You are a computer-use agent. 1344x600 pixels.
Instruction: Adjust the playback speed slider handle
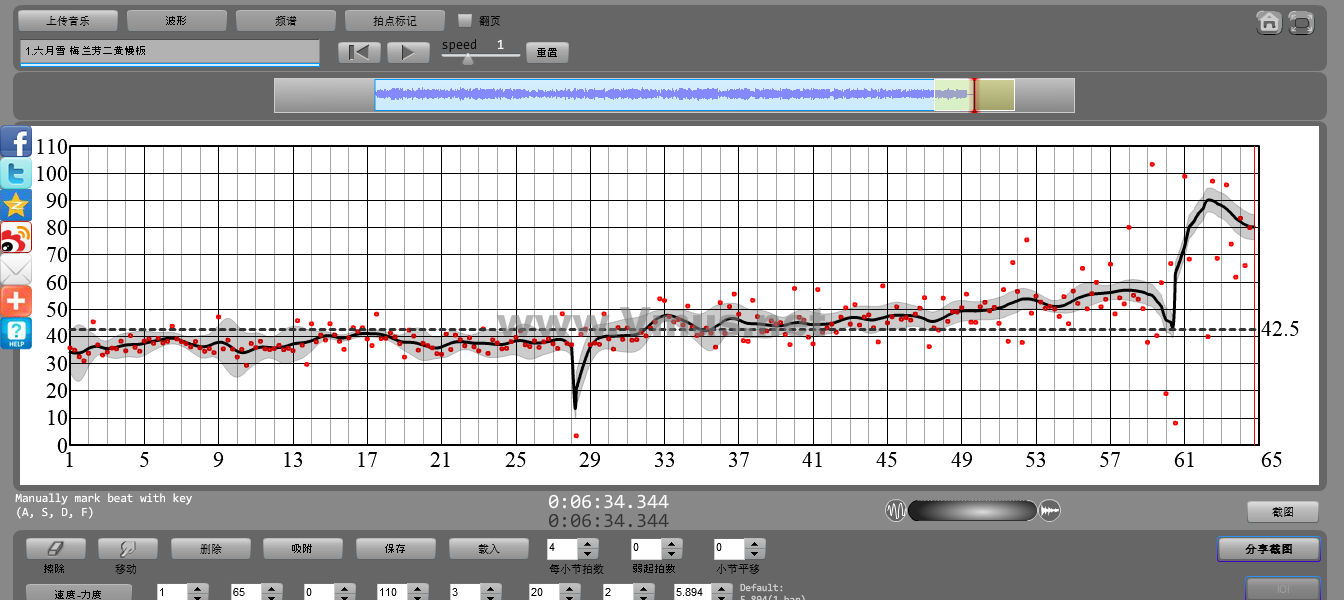coord(467,59)
